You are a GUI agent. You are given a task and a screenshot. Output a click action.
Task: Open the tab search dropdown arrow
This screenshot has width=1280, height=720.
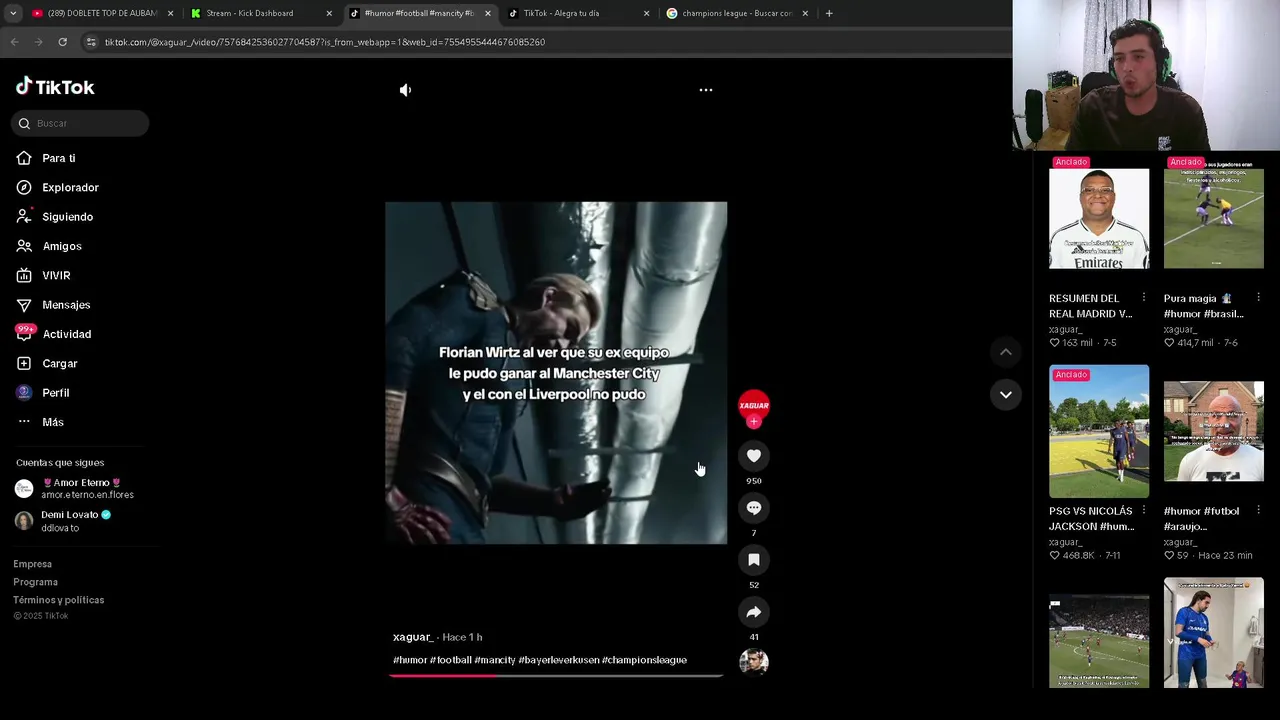click(x=13, y=13)
